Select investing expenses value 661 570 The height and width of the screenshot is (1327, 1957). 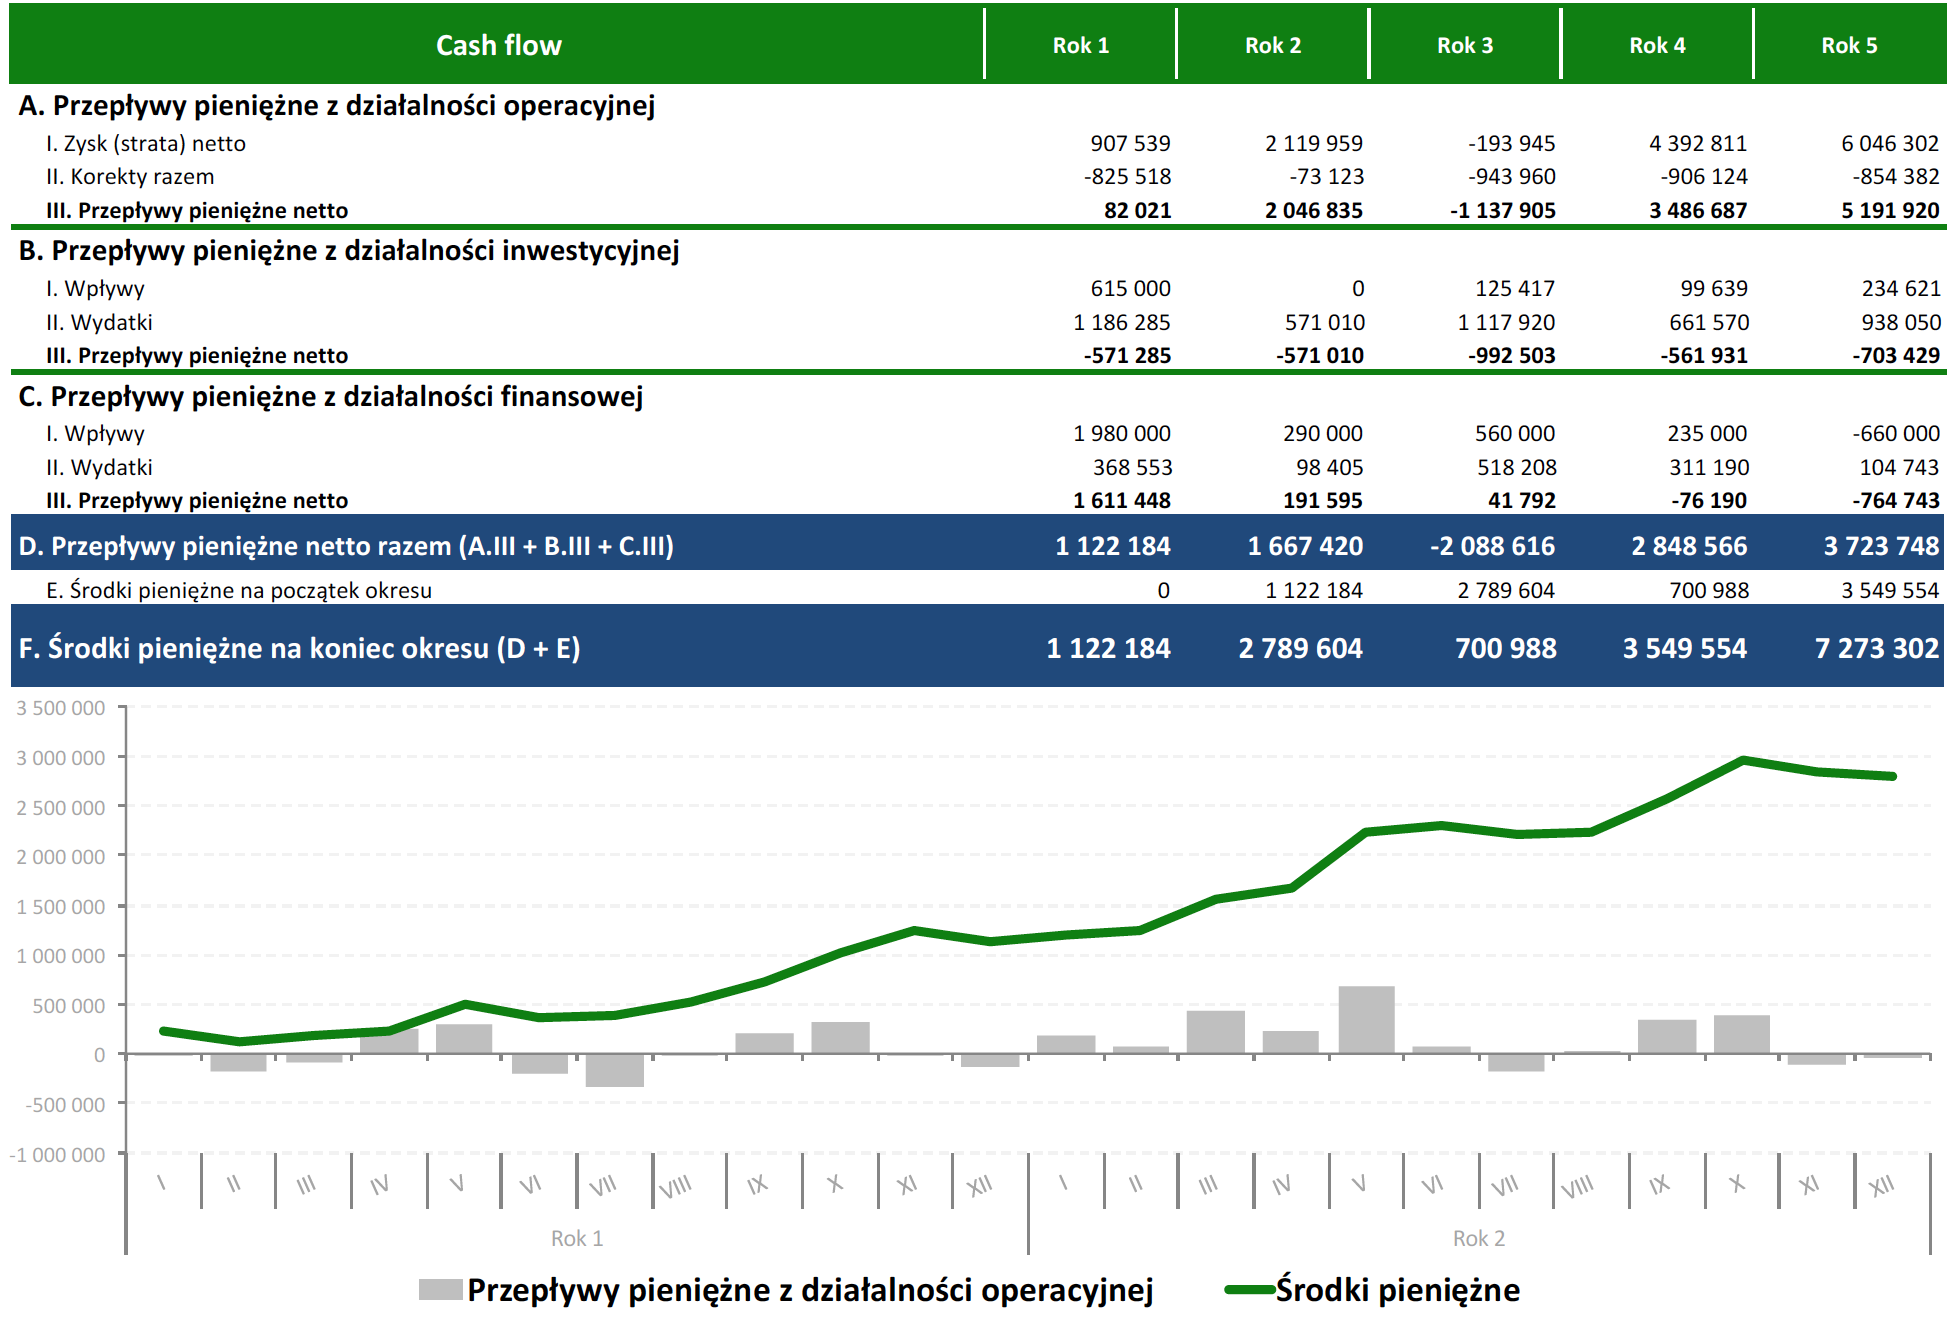click(x=1708, y=323)
